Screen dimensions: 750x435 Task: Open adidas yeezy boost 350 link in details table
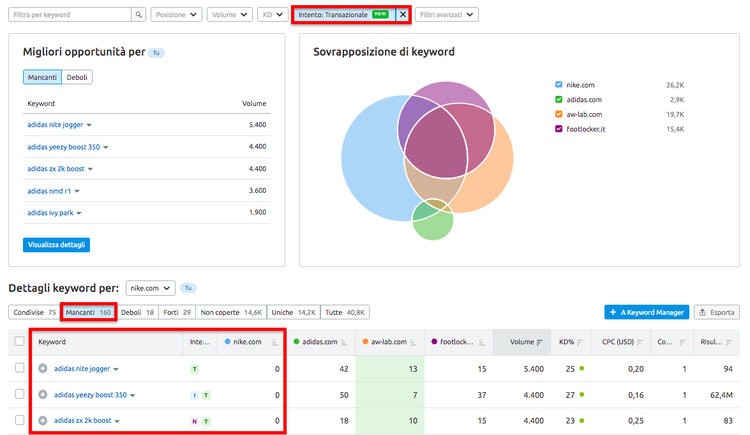coord(90,395)
